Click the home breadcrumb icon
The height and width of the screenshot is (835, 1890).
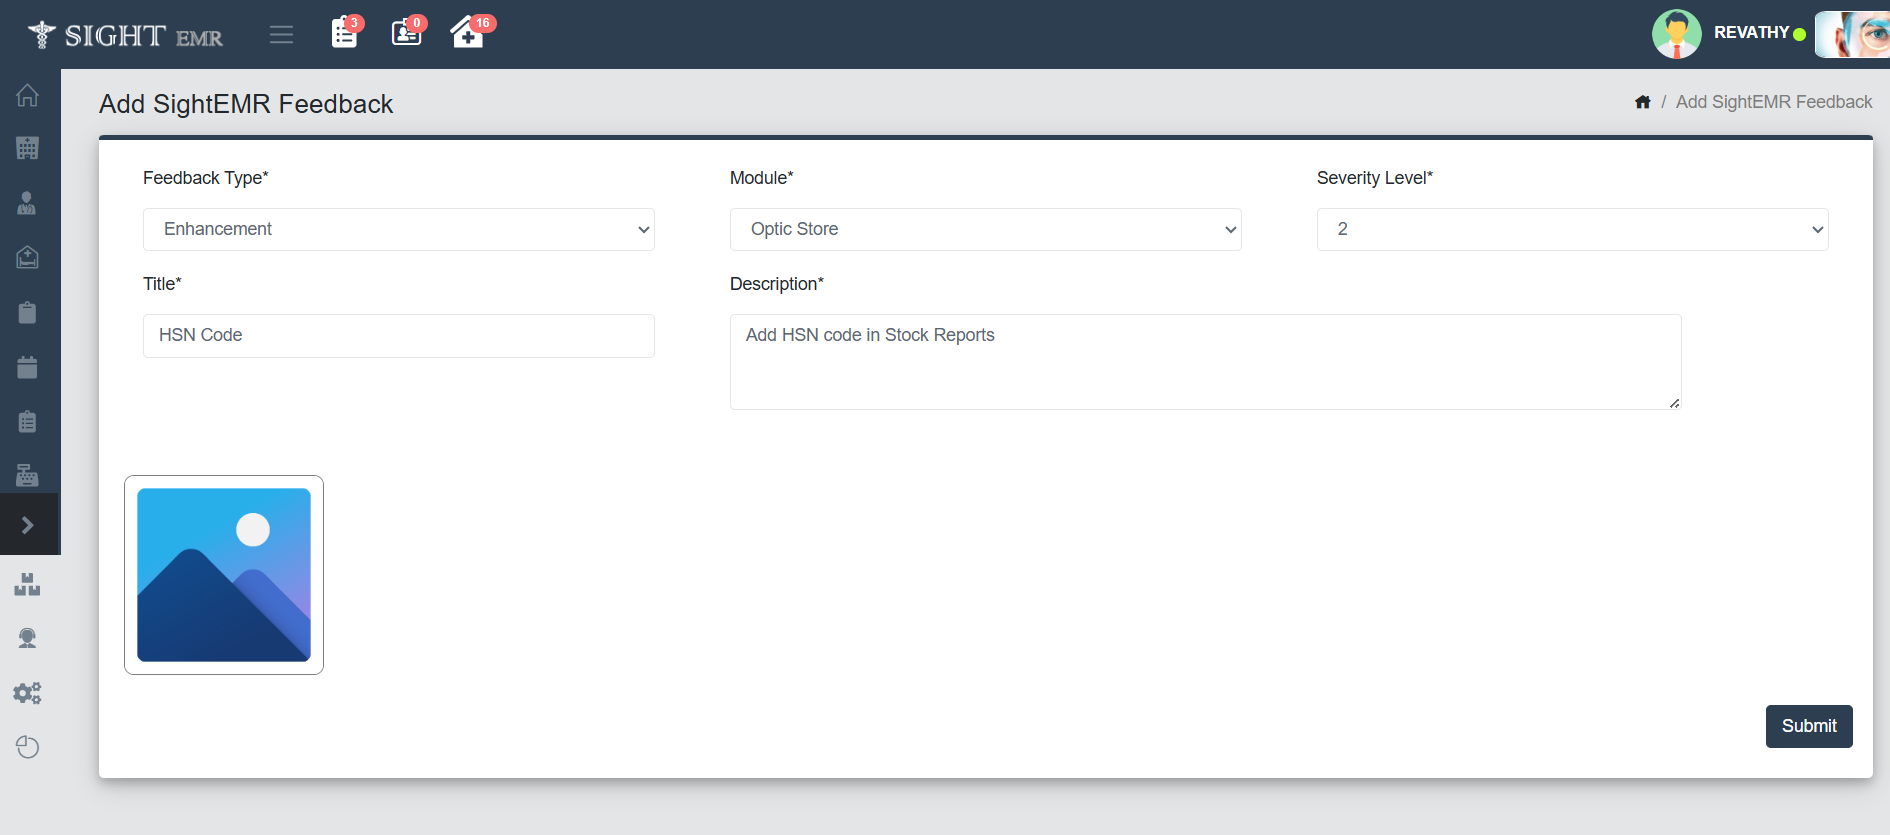pos(1642,102)
